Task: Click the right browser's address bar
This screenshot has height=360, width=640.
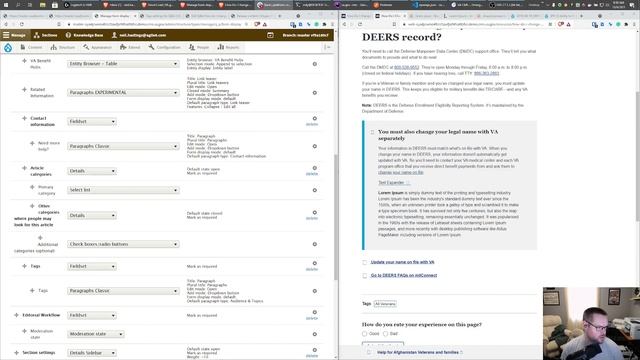Action: (x=476, y=24)
